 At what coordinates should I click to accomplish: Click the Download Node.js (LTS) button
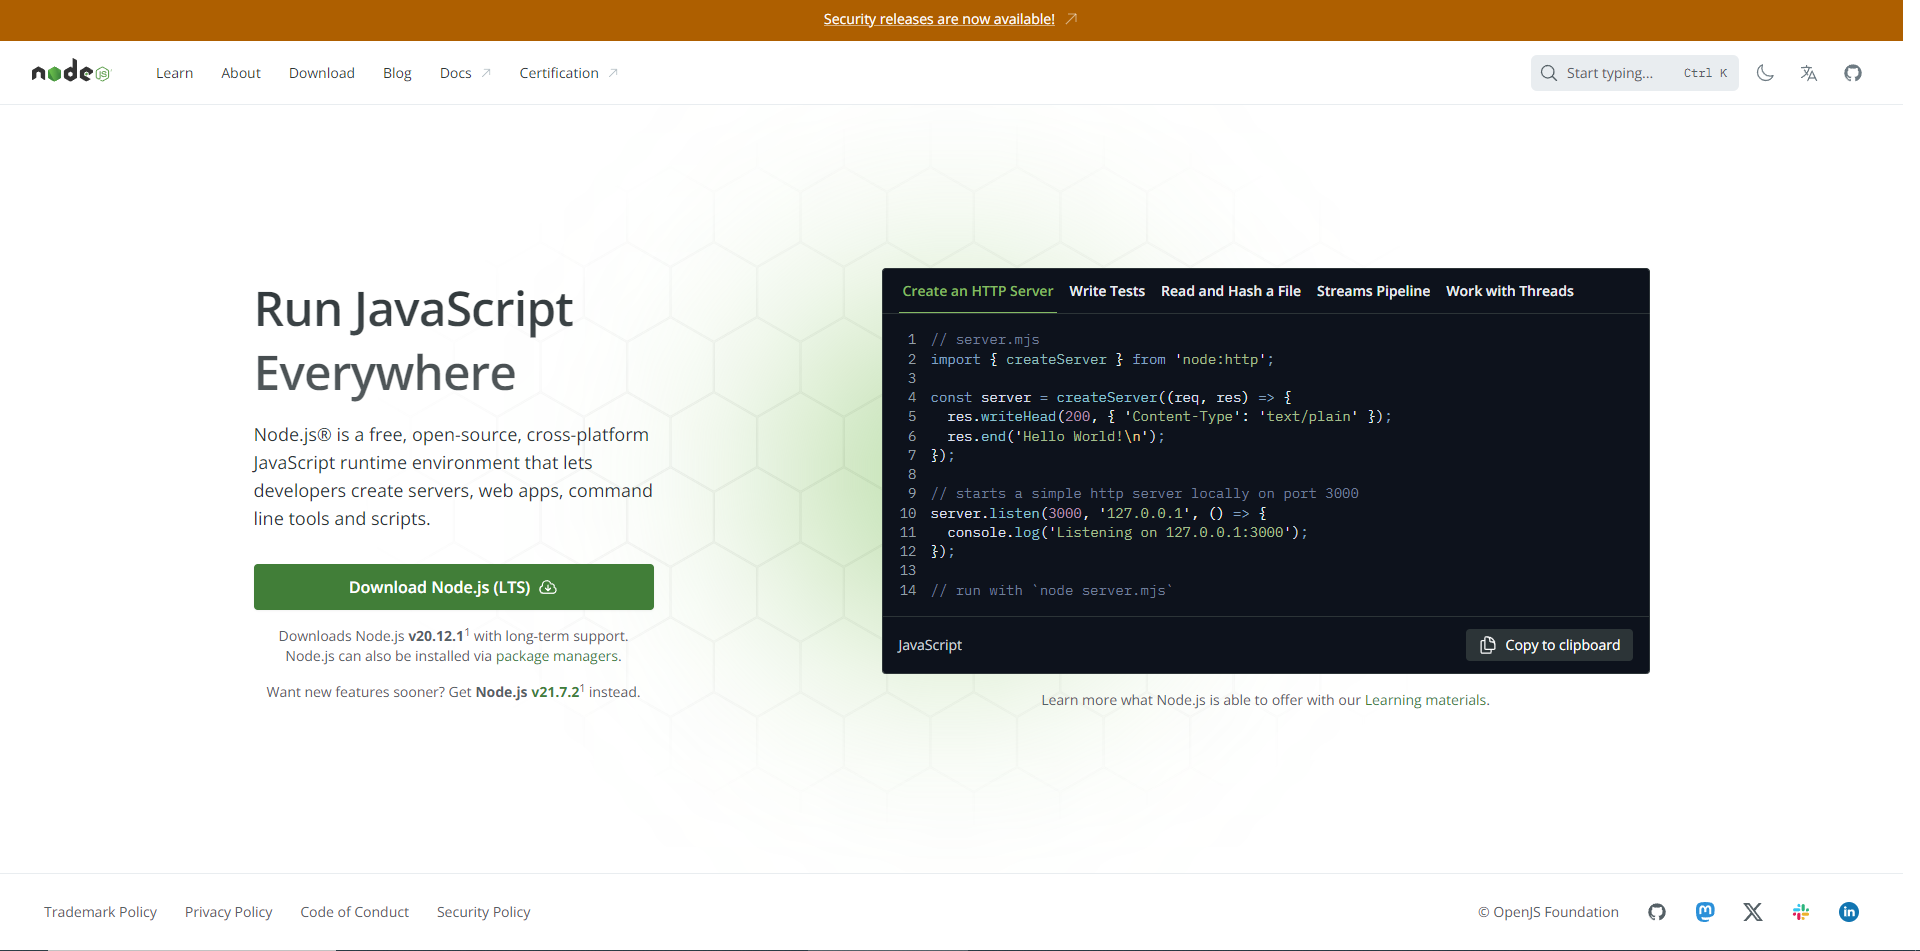pos(454,587)
